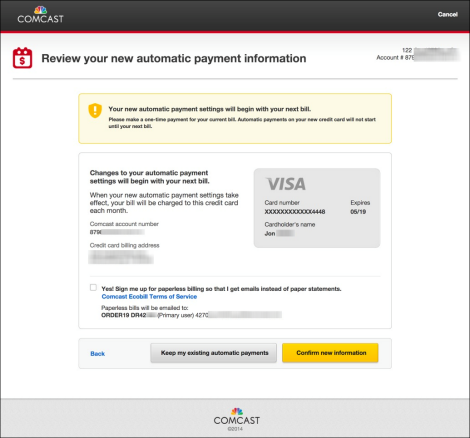Click the Credit card billing address label

click(x=124, y=245)
